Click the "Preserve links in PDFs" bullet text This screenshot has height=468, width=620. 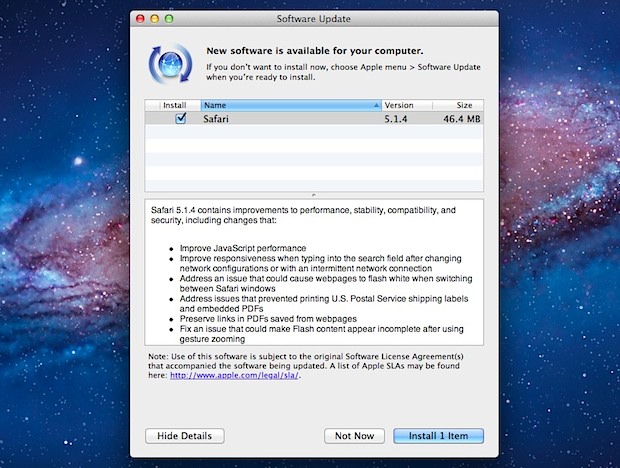(268, 319)
